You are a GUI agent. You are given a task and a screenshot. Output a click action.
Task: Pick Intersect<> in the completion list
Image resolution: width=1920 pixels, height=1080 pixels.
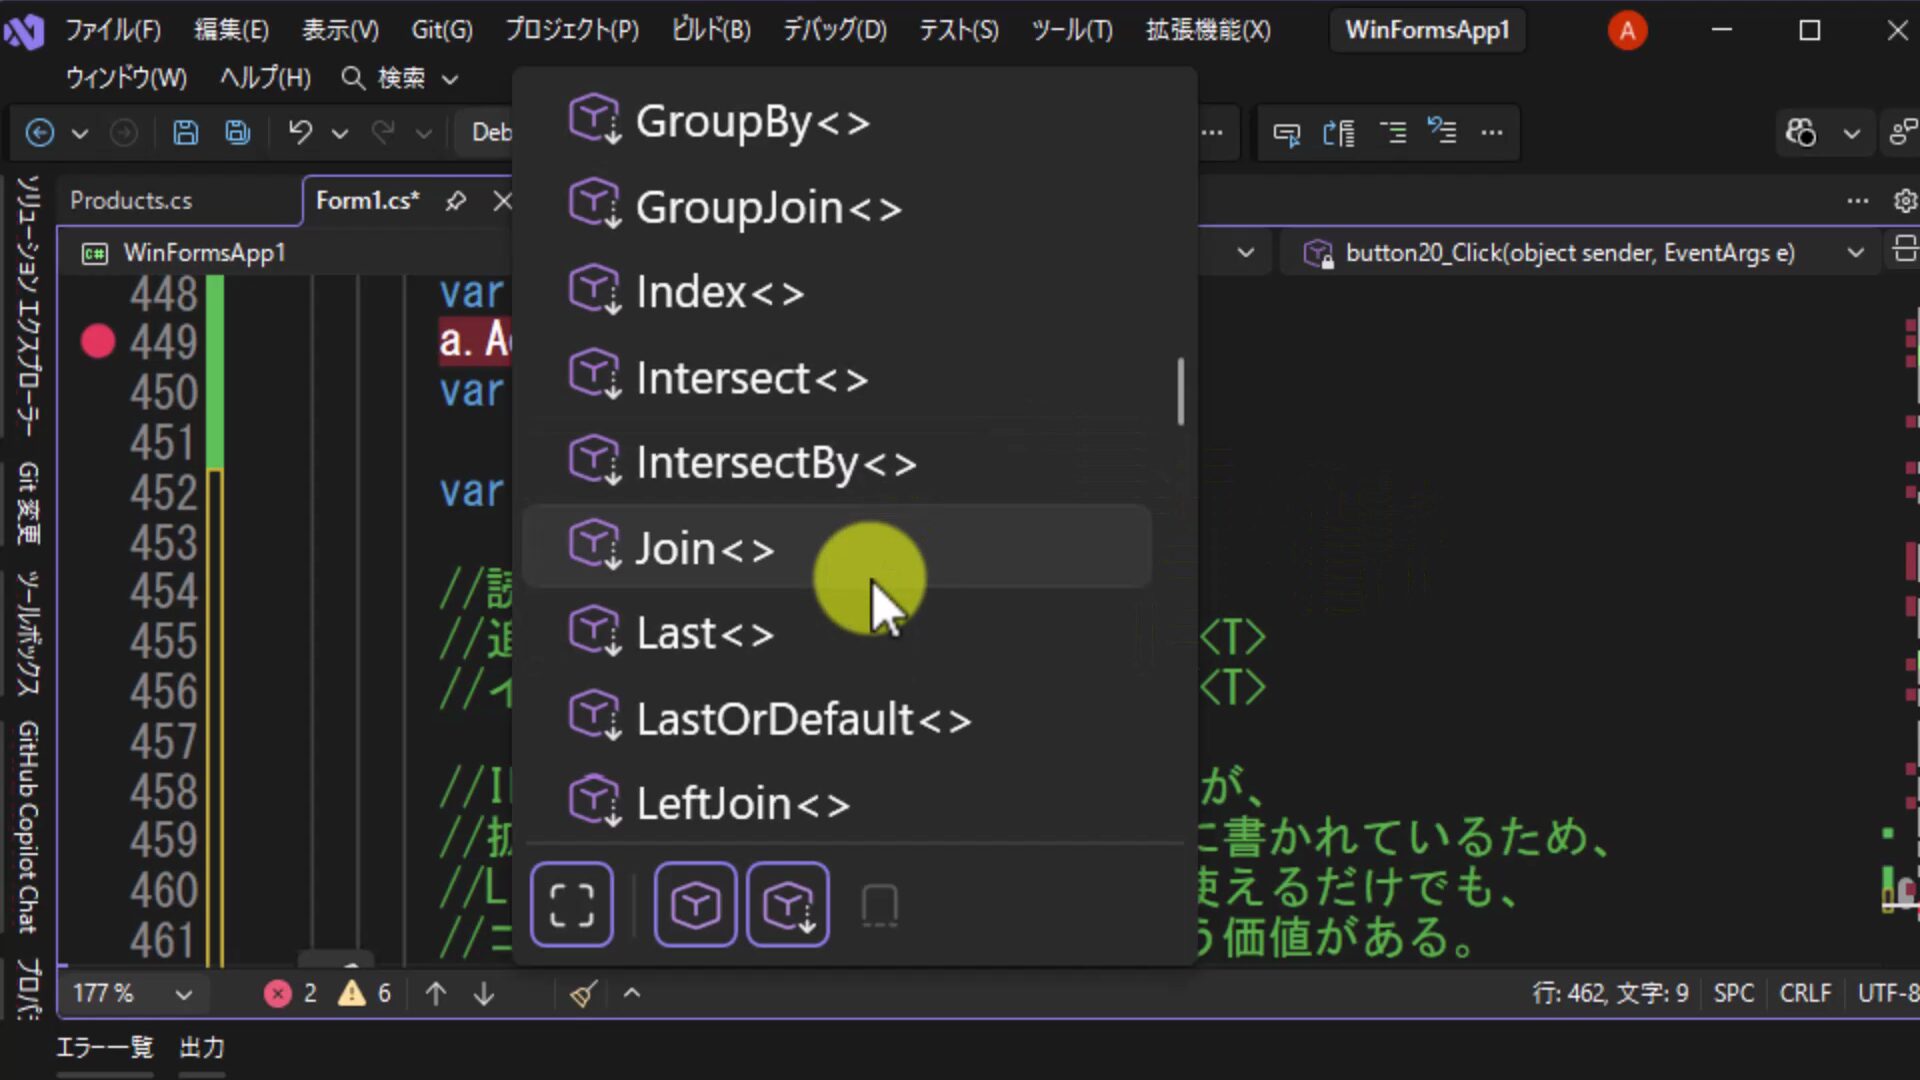(837, 377)
